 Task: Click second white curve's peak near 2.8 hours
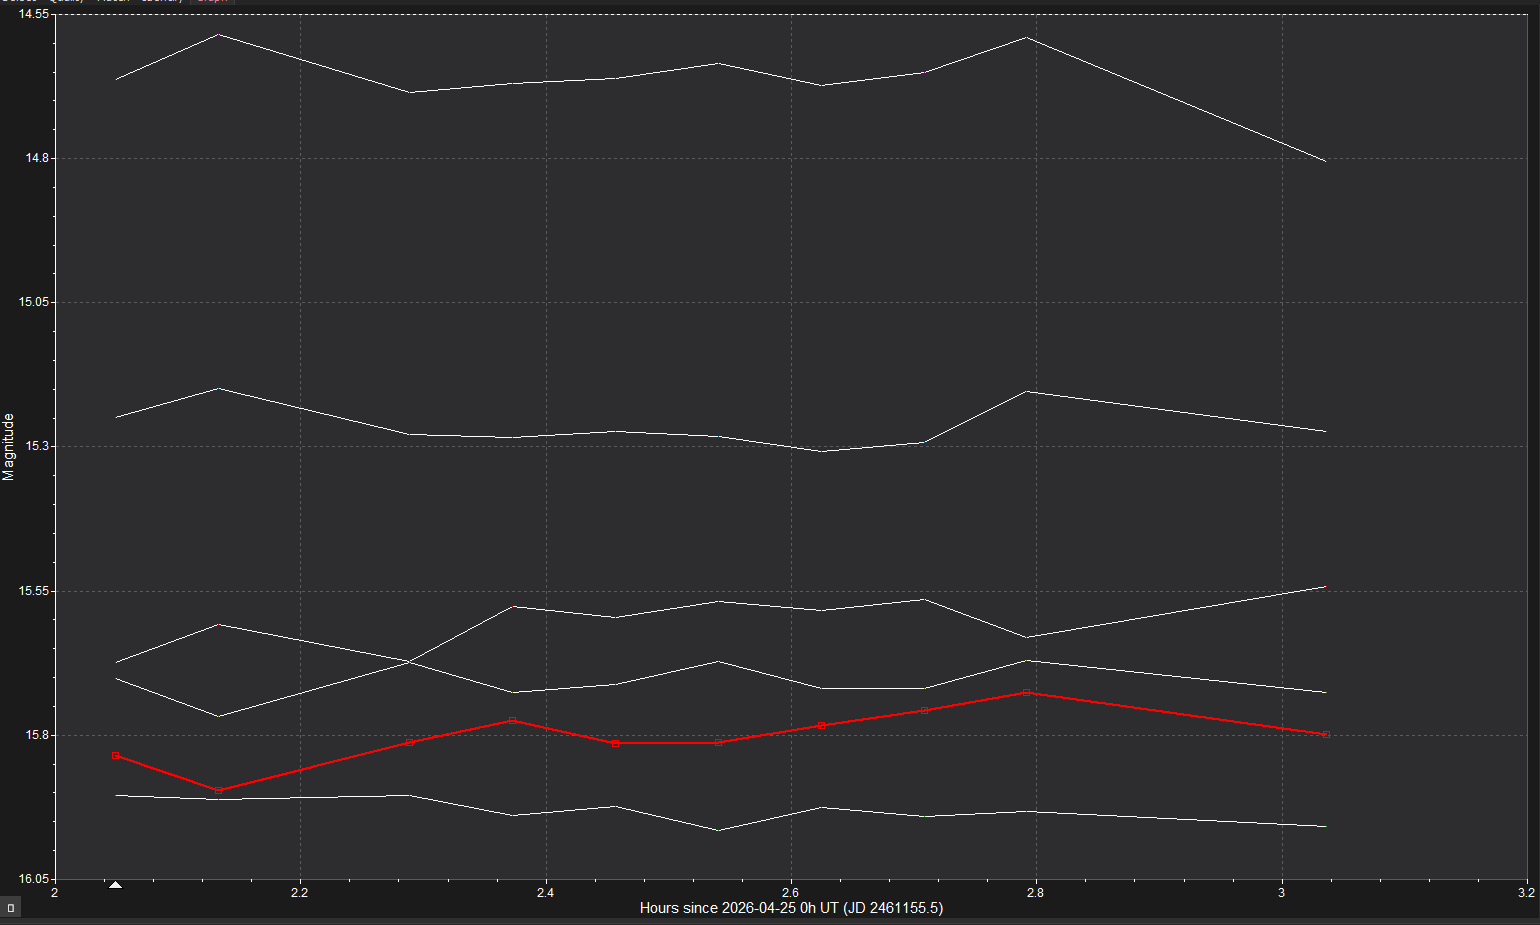pos(1026,391)
